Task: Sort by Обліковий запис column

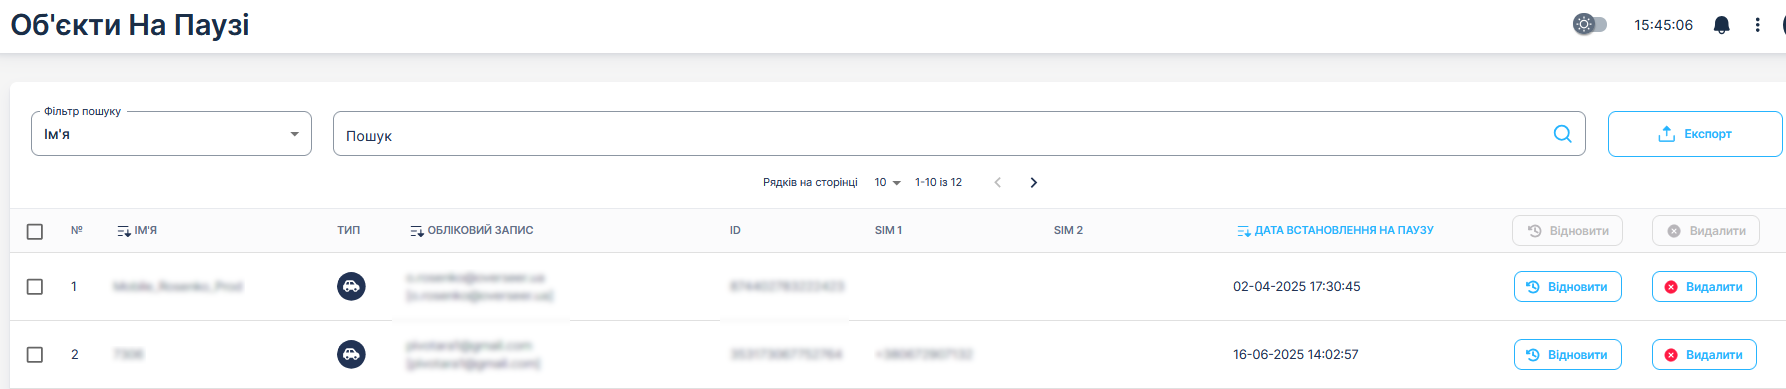Action: (472, 230)
